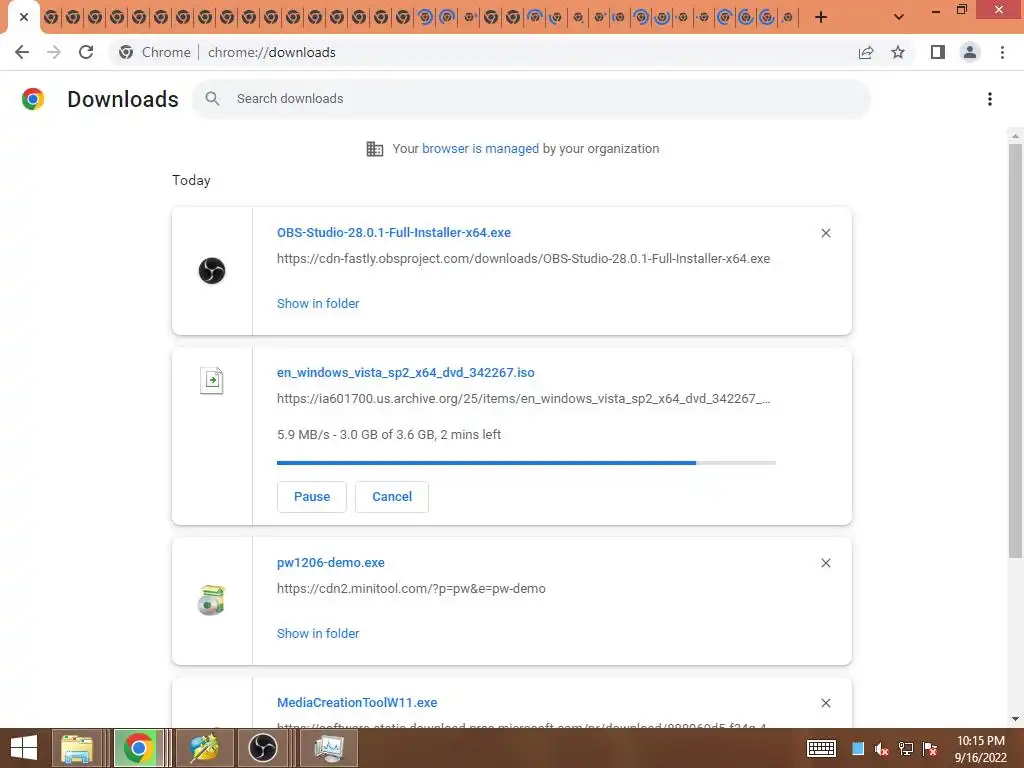The width and height of the screenshot is (1024, 768).
Task: Open OBS-Studio-28.0.1-Full-Installer-x64.exe file link
Action: (x=394, y=233)
